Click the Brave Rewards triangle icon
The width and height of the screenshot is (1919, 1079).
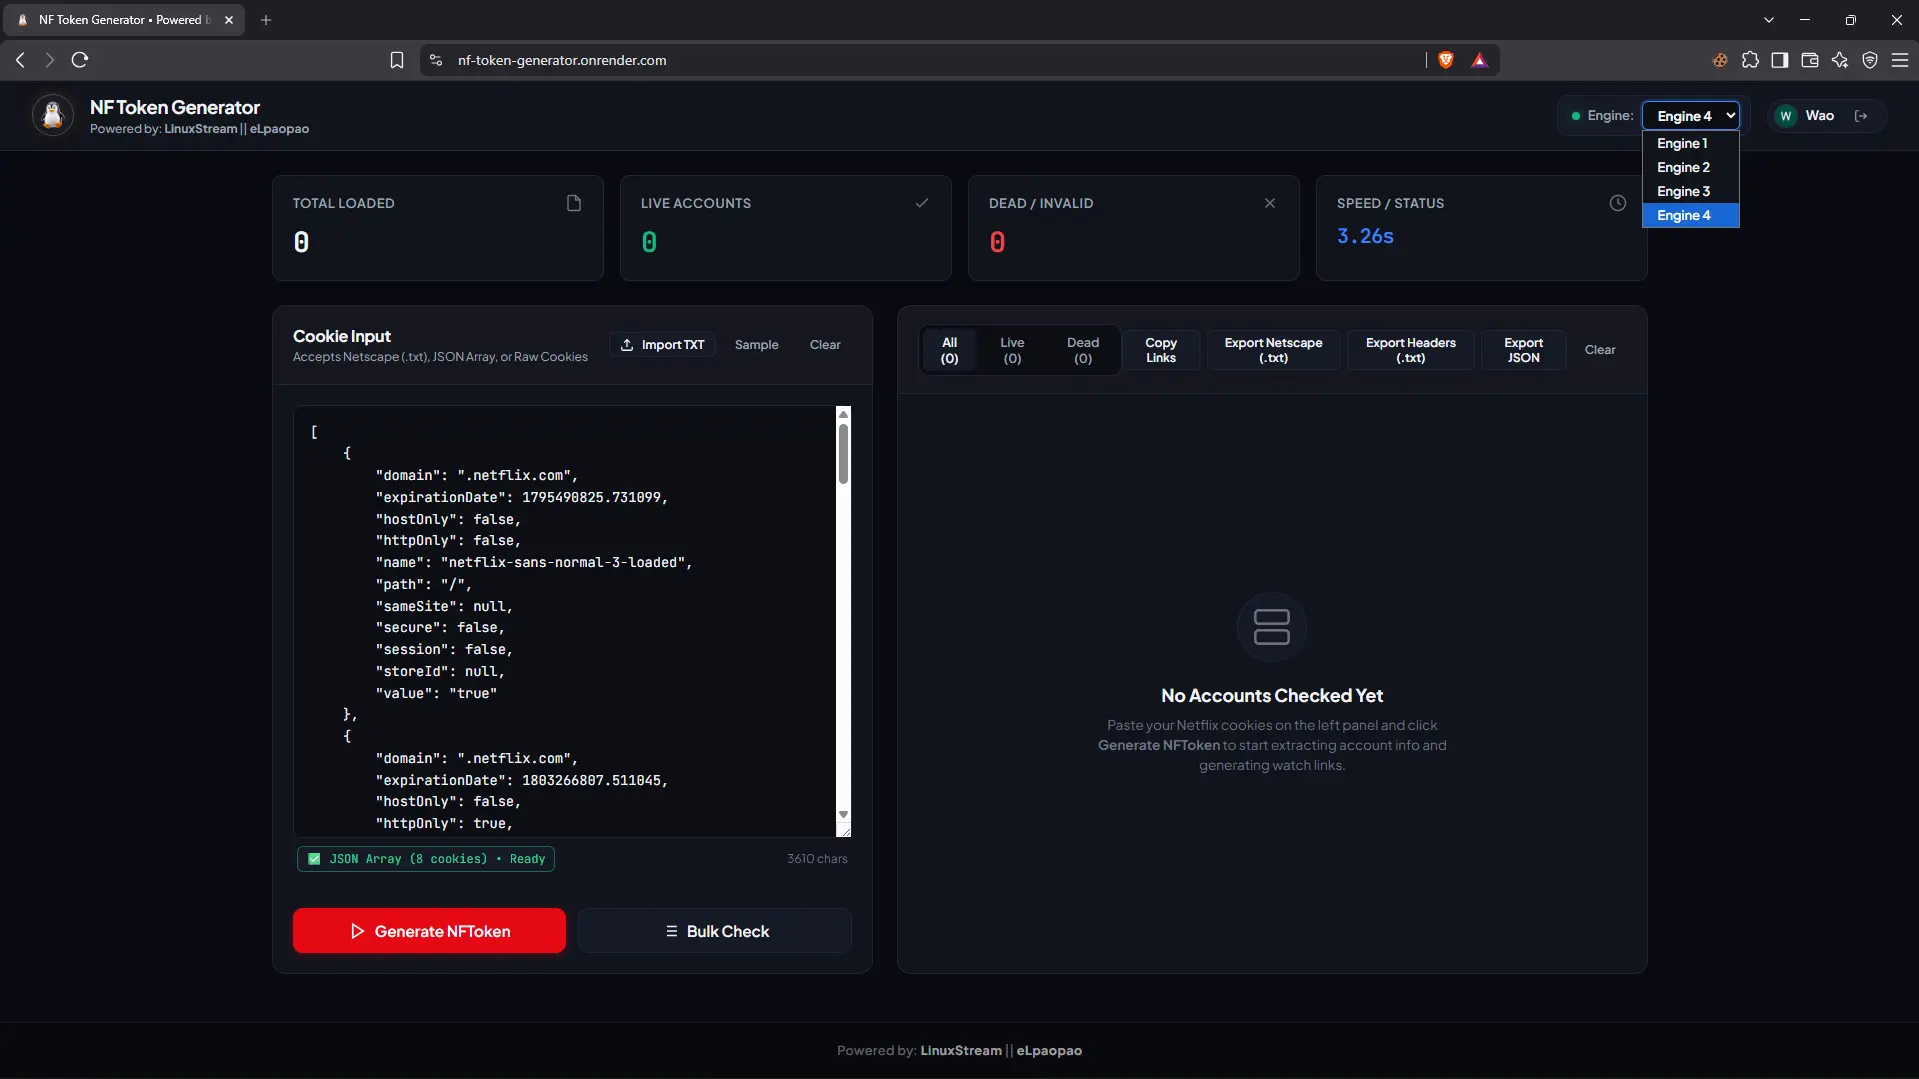point(1480,60)
